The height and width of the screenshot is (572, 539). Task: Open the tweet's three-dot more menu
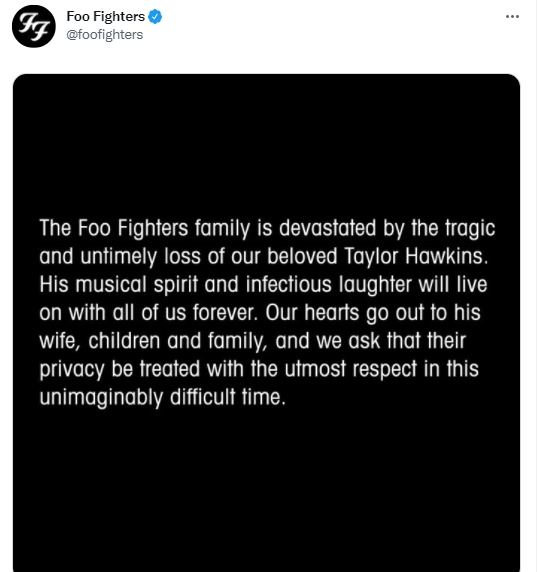[x=512, y=16]
